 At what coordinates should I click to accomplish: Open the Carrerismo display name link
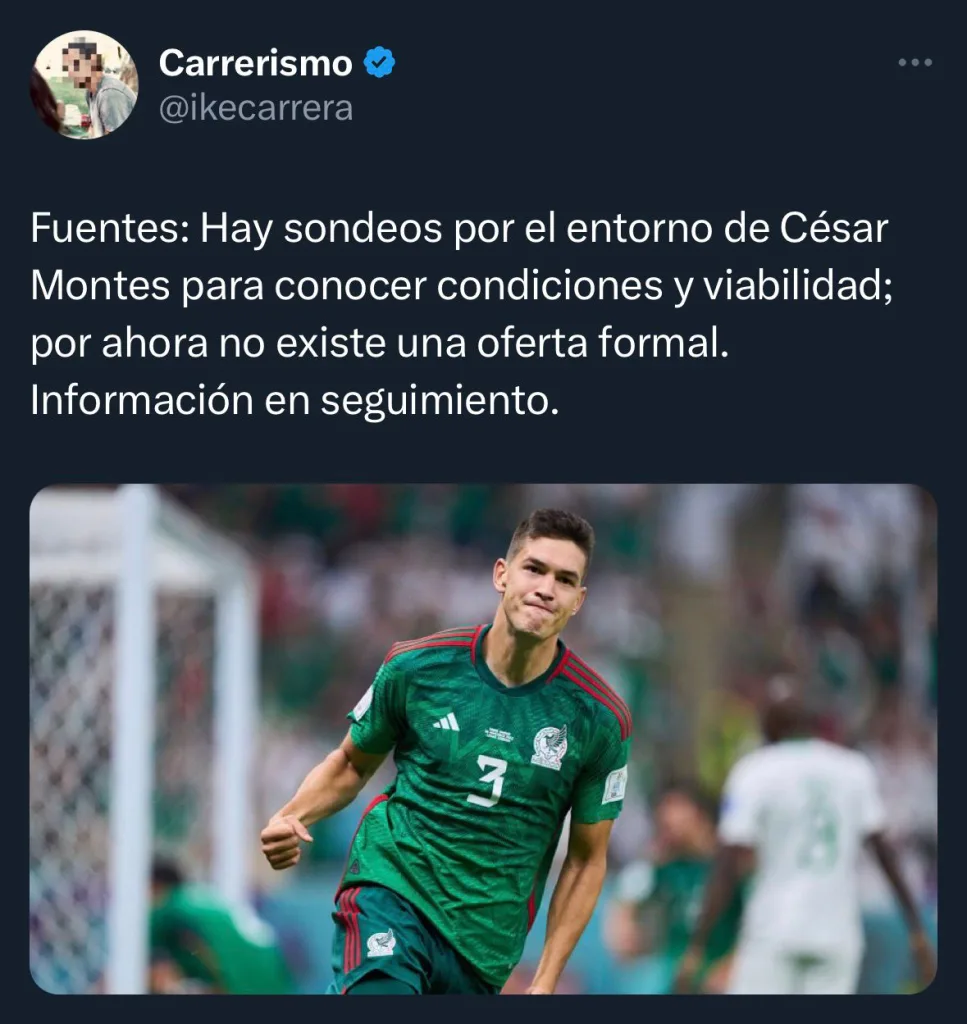coord(255,63)
